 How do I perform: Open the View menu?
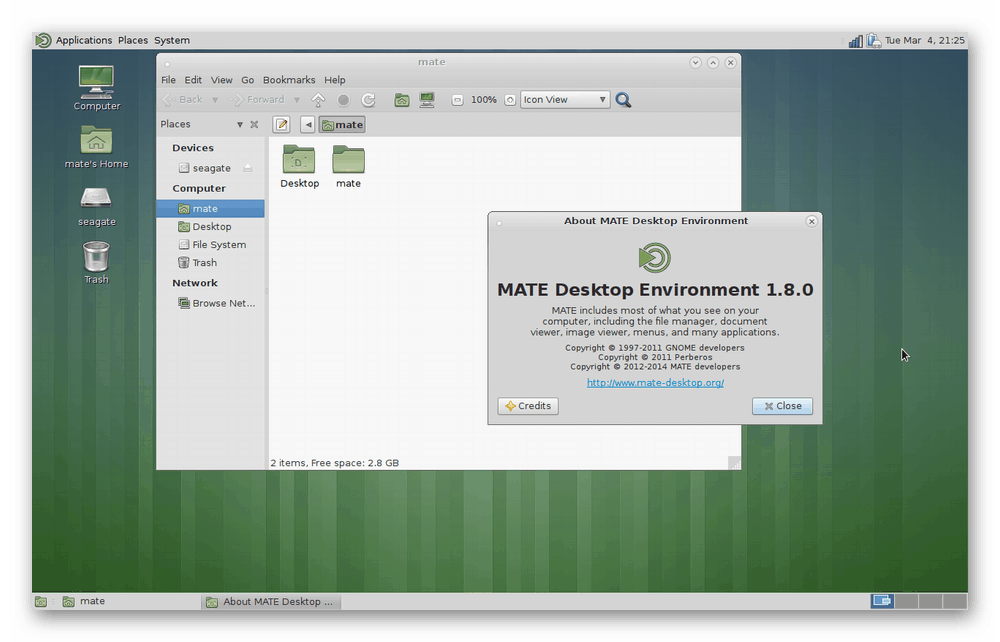221,80
